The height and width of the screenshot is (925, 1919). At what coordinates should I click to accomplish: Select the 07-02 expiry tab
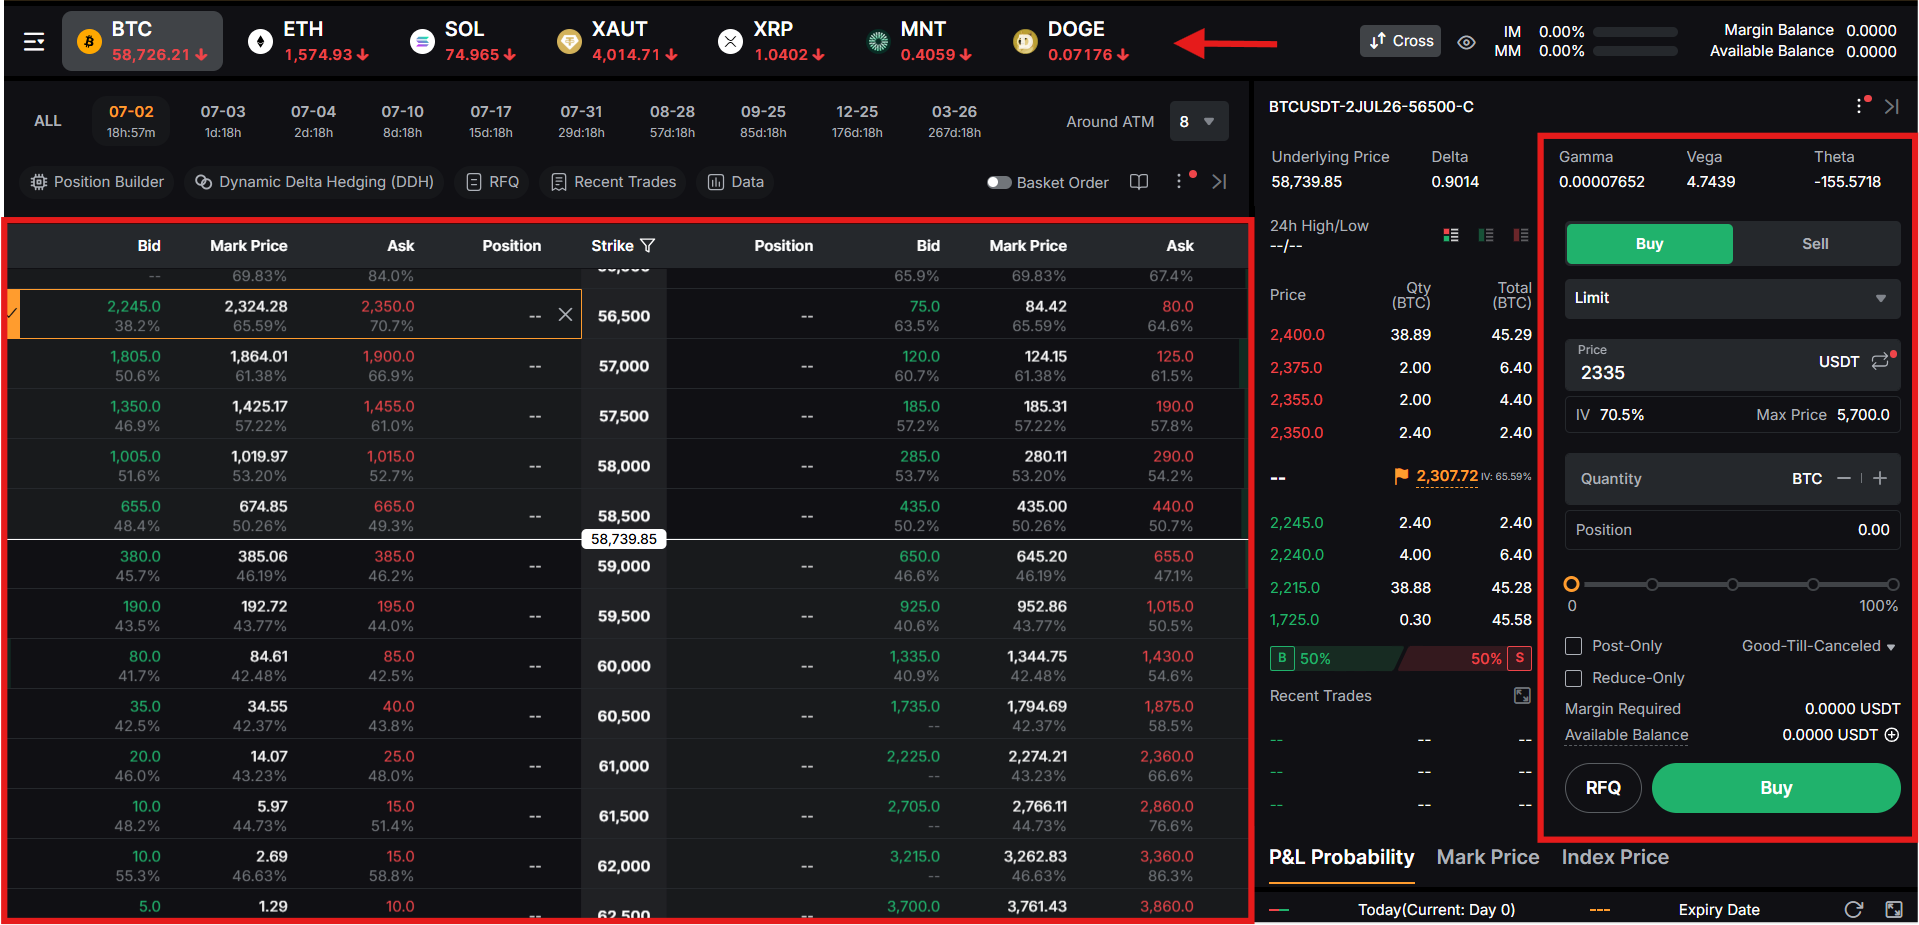click(131, 121)
